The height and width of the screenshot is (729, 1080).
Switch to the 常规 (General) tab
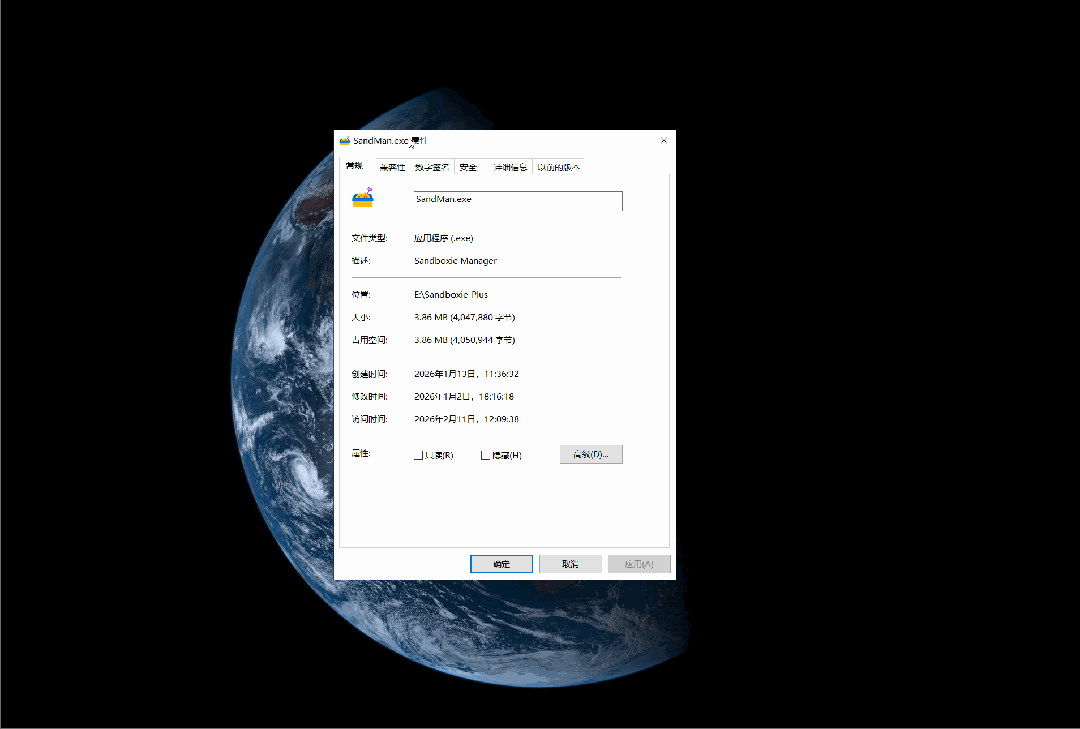354,167
